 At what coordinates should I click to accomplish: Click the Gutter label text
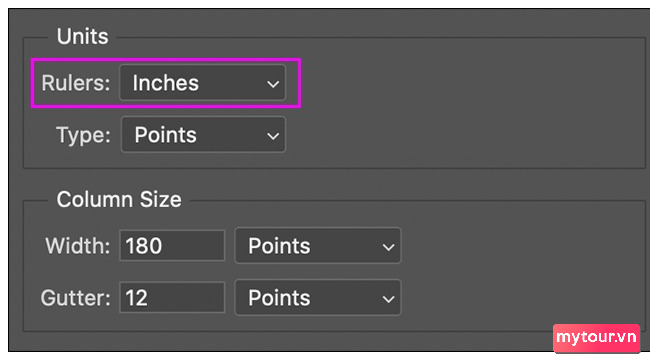[75, 298]
